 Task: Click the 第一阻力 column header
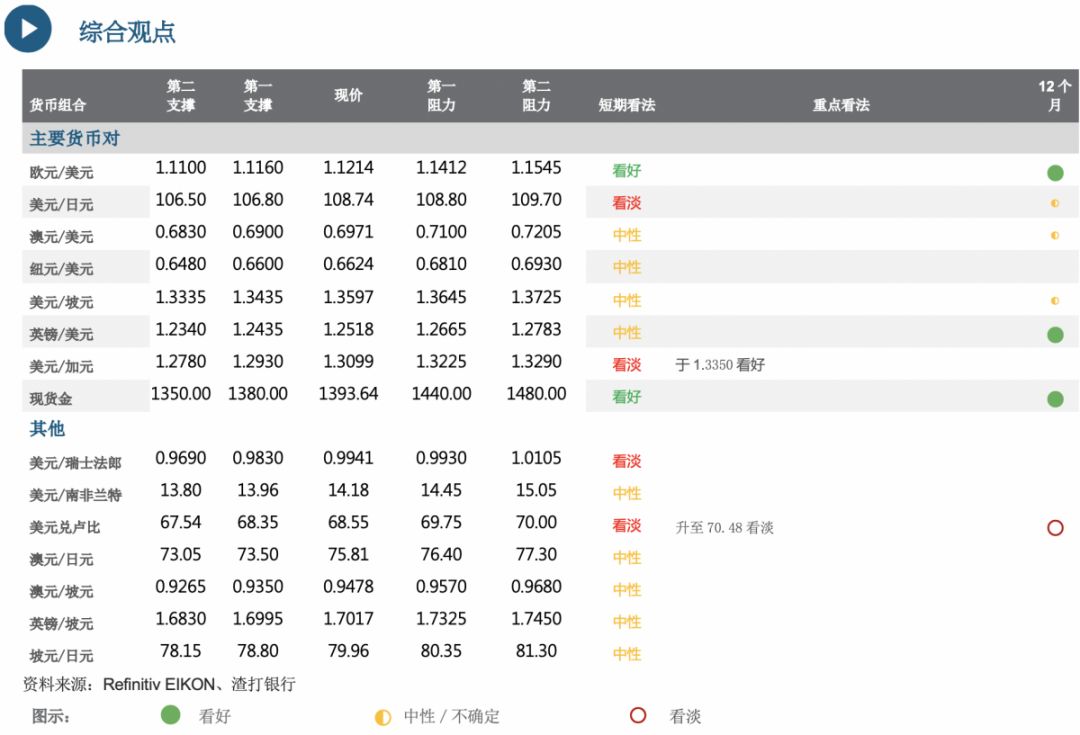coord(441,95)
